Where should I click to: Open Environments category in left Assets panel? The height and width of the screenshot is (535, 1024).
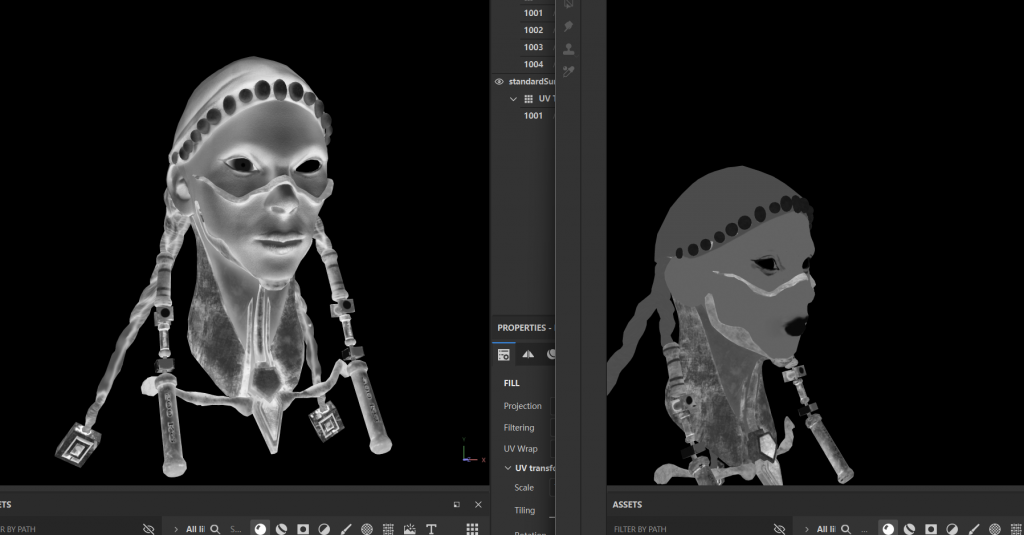pos(410,529)
